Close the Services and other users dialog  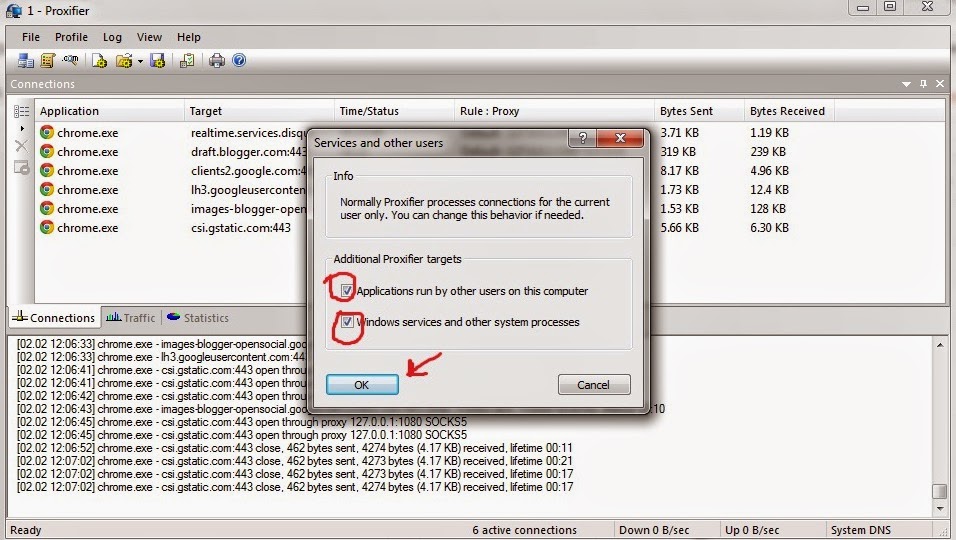620,138
